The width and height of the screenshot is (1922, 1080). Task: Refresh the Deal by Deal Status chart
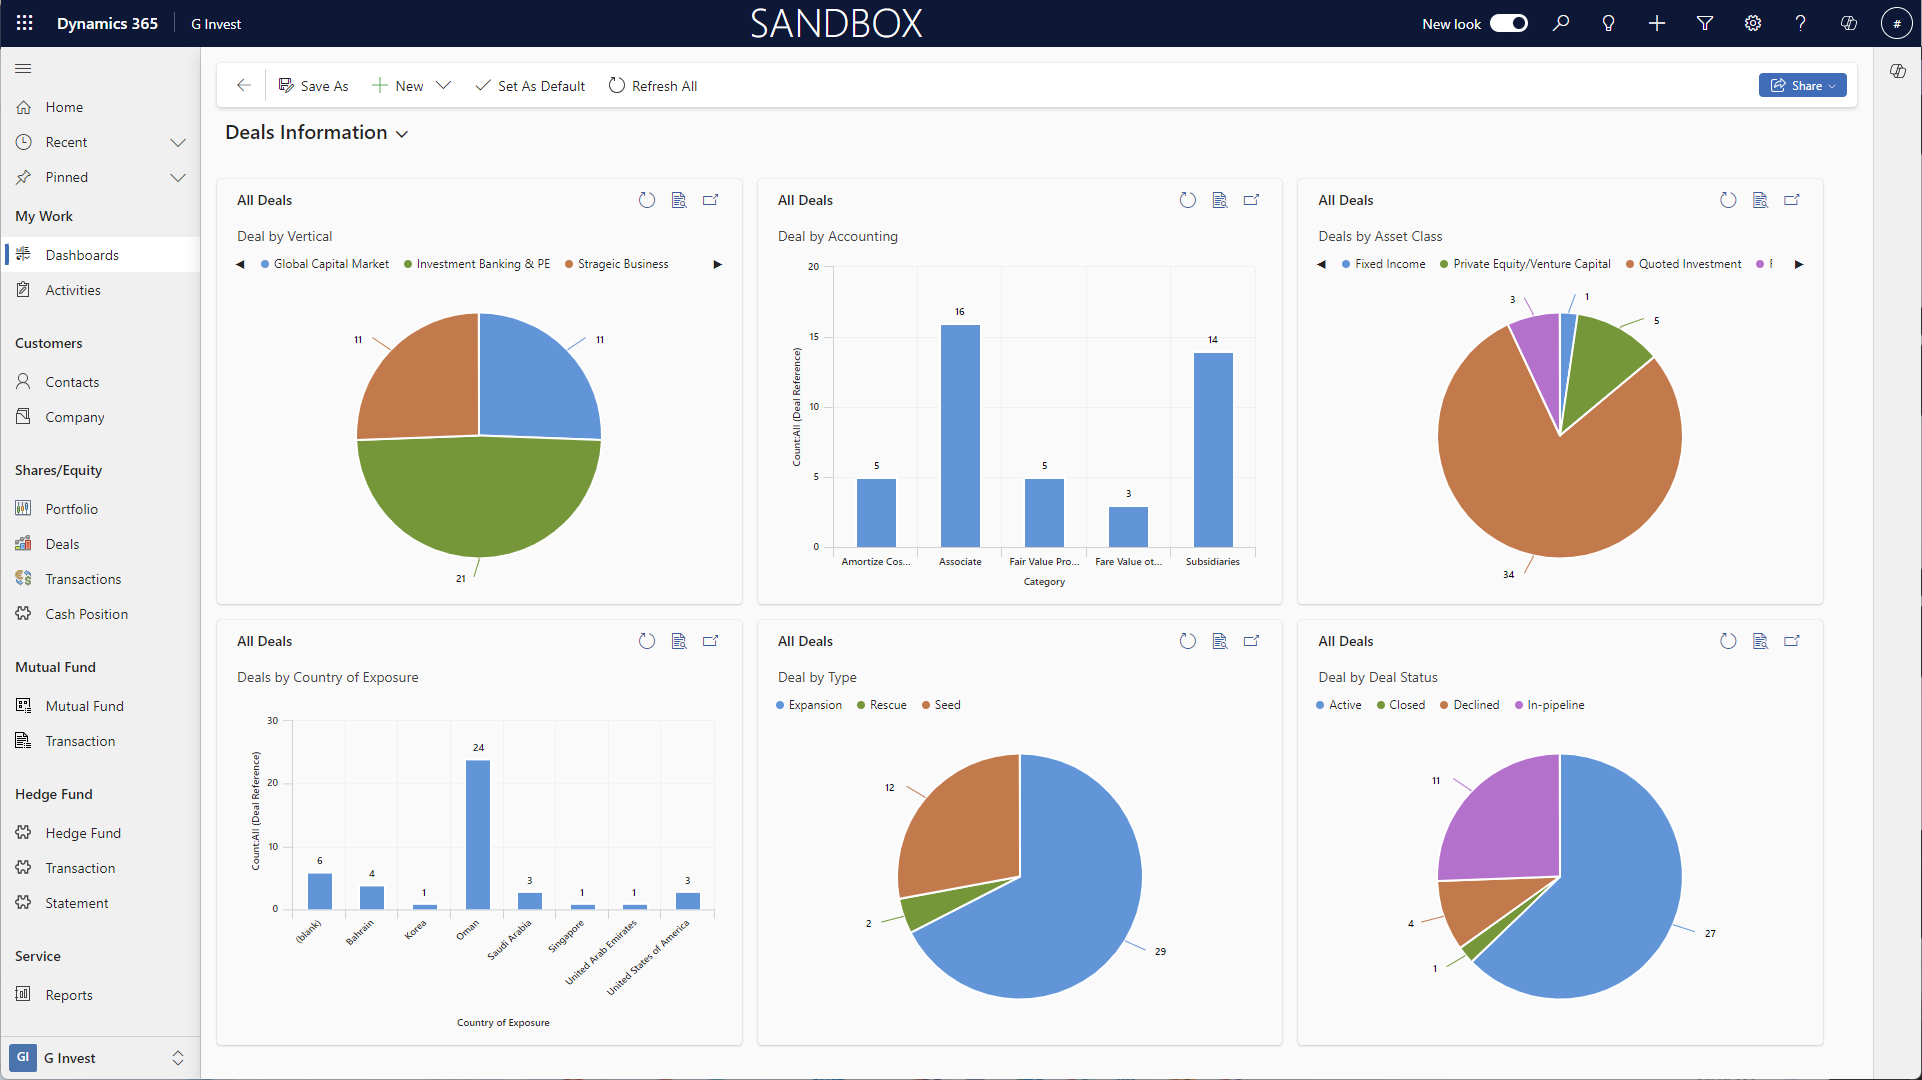[1728, 641]
